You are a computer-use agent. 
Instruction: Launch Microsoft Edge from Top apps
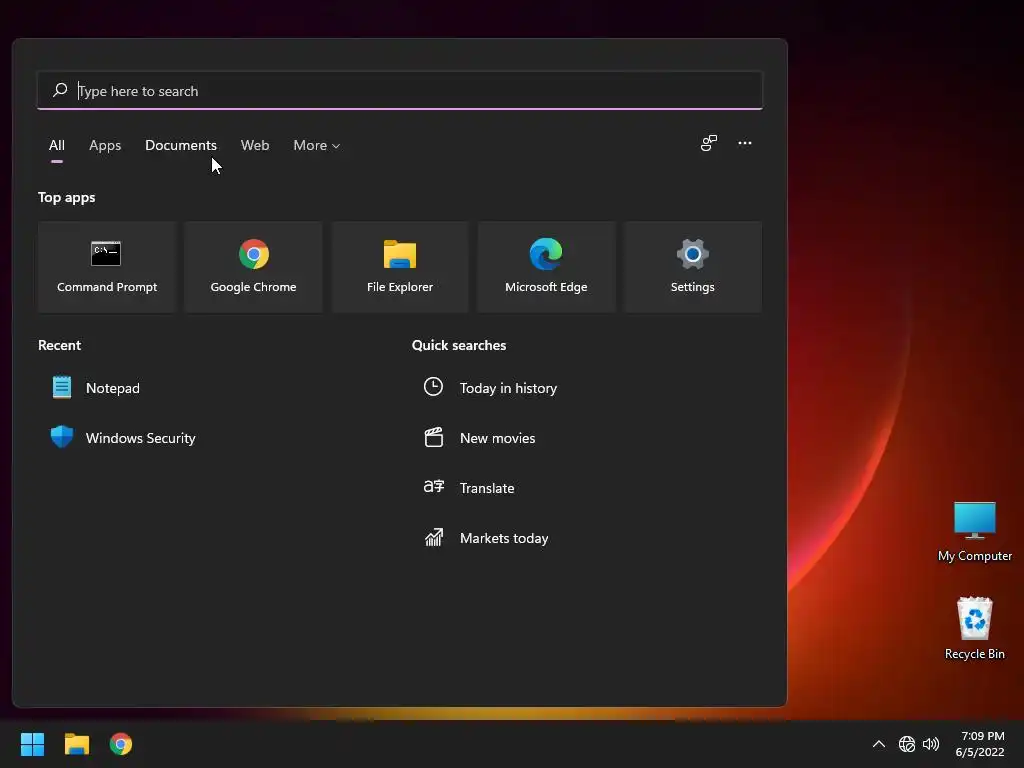(x=546, y=266)
